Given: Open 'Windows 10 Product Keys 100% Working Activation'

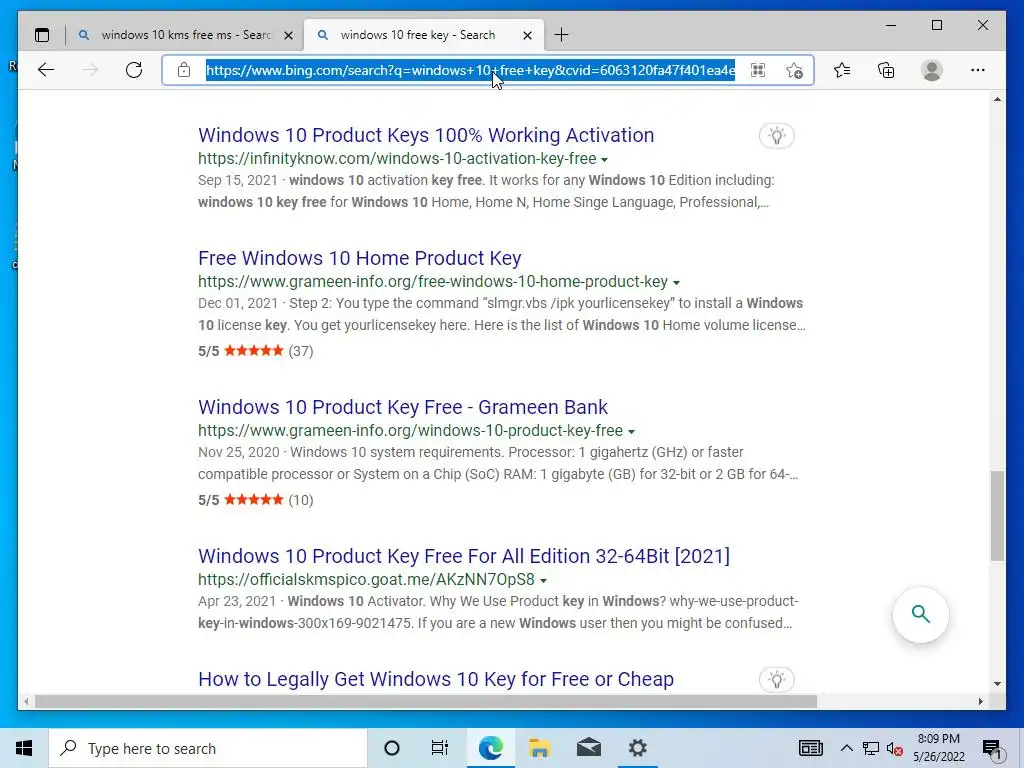Looking at the screenshot, I should (426, 135).
